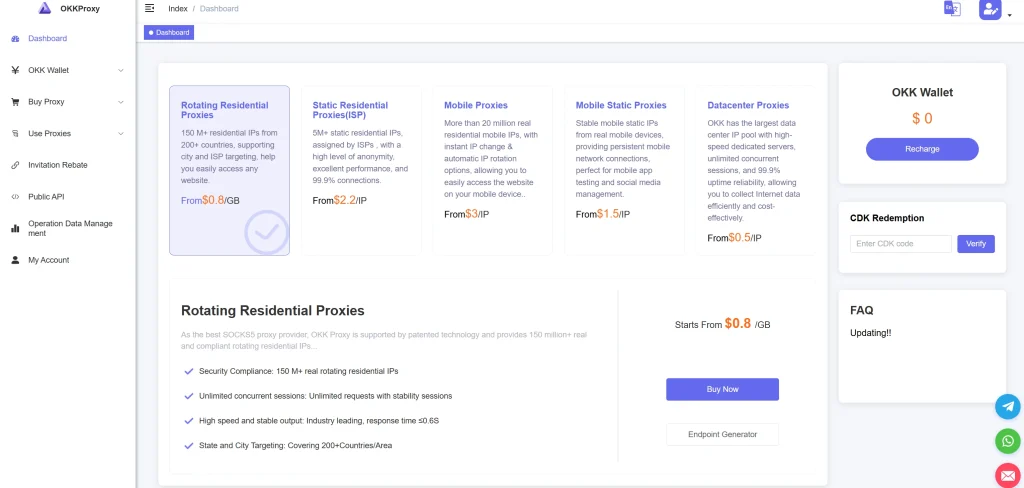
Task: Open the user profile avatar menu
Action: pyautogui.click(x=990, y=10)
